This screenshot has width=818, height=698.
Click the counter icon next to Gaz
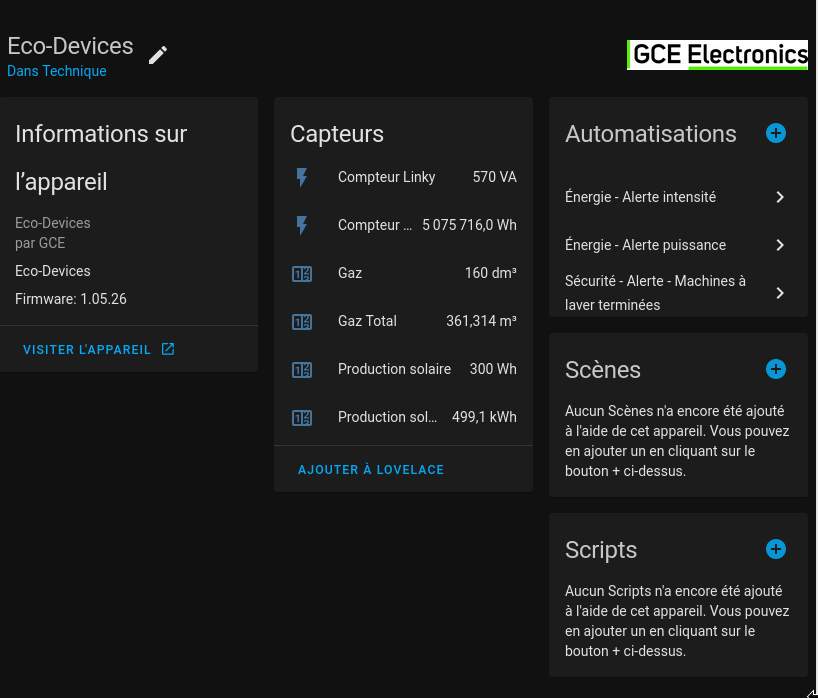coord(302,273)
